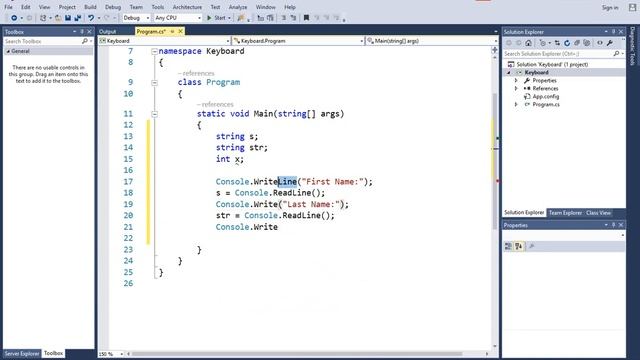
Task: Click the Save All toolbar icon
Action: pos(77,18)
